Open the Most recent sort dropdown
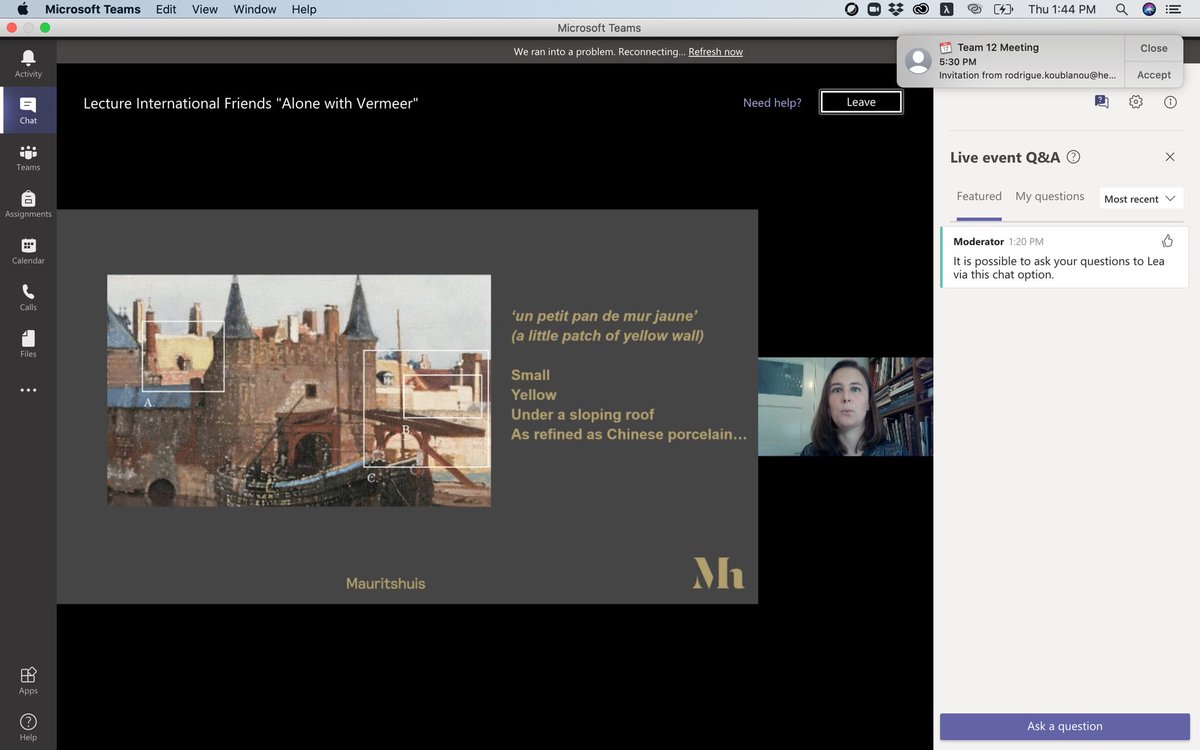Screen dimensions: 1200x750 point(1140,199)
